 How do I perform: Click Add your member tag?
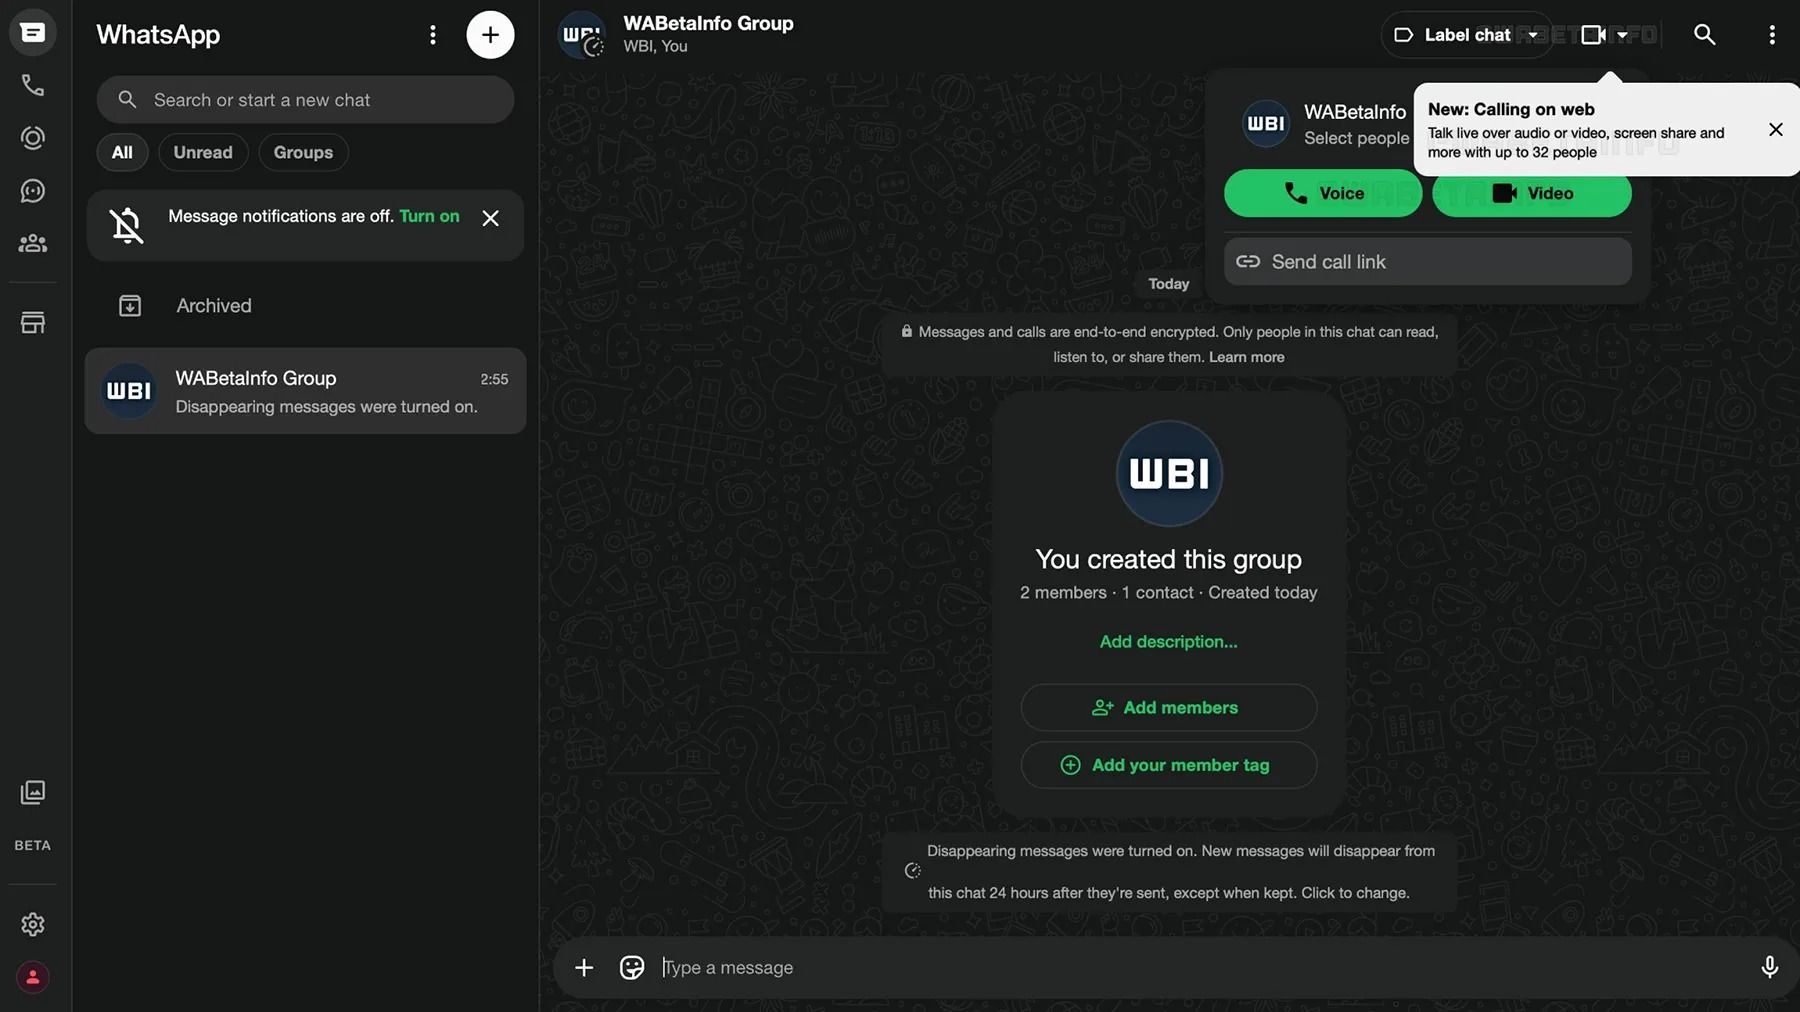pos(1168,765)
